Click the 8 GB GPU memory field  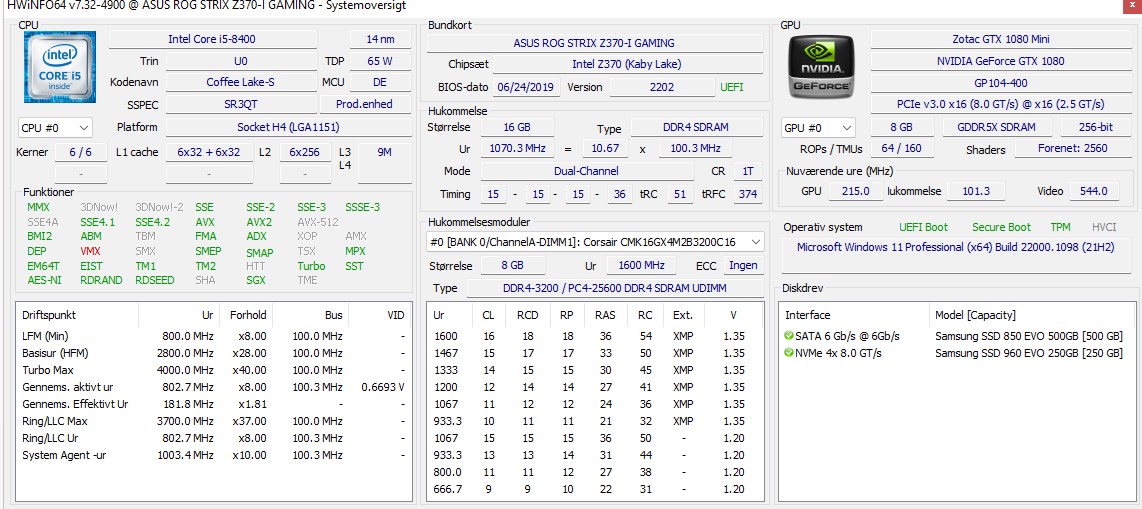click(x=901, y=127)
